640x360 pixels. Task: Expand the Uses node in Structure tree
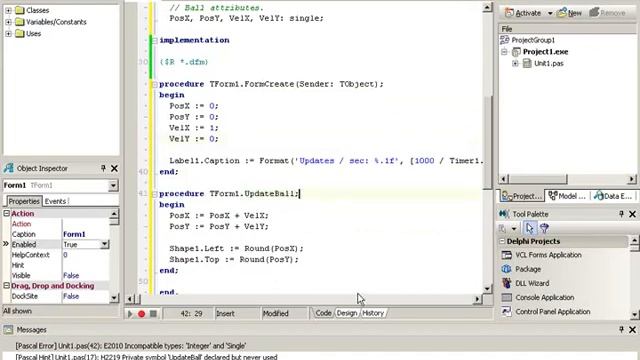[8, 34]
